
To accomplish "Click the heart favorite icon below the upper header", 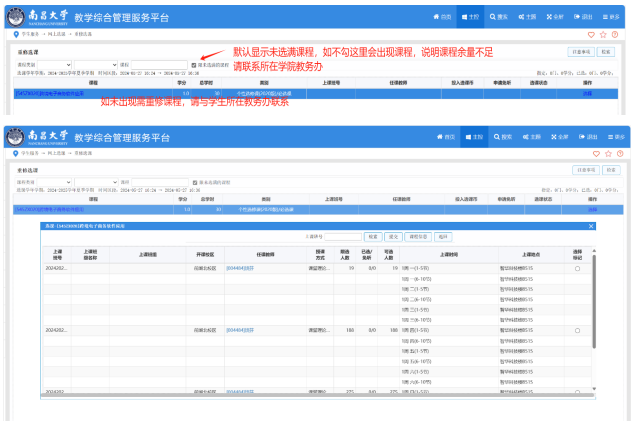I will coord(591,35).
